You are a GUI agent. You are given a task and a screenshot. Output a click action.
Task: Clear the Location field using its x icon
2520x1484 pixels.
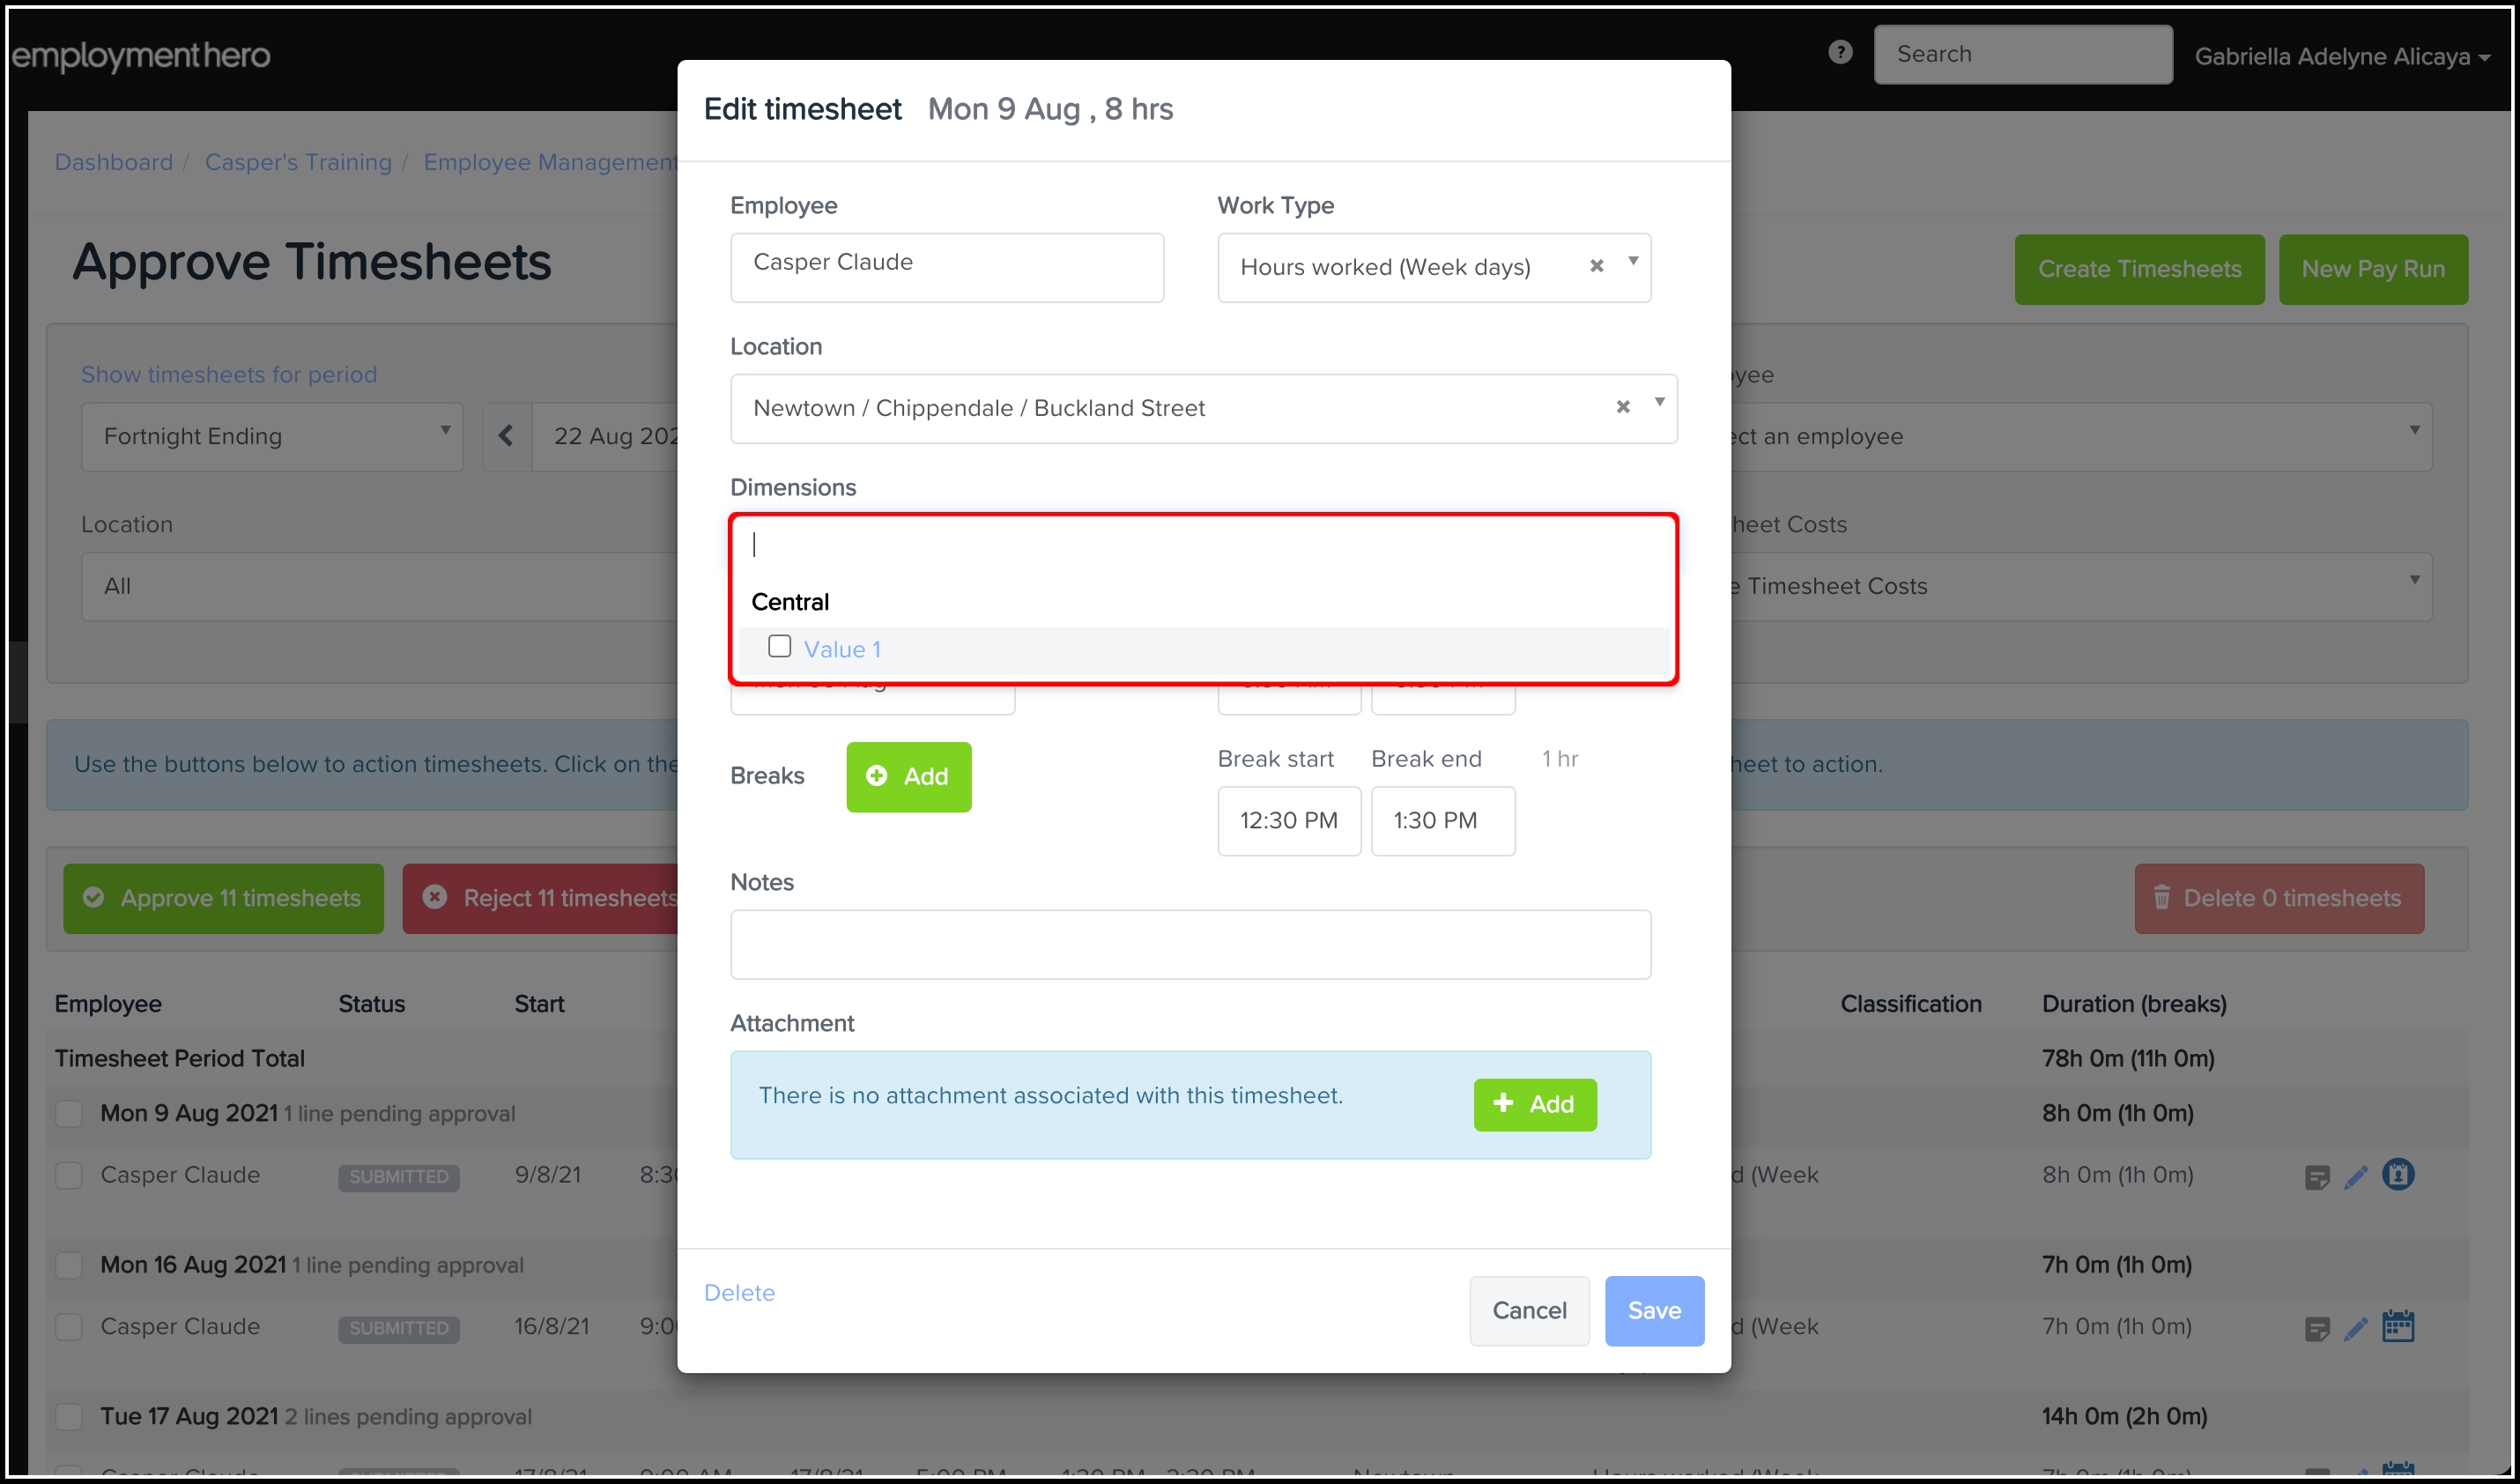coord(1622,407)
